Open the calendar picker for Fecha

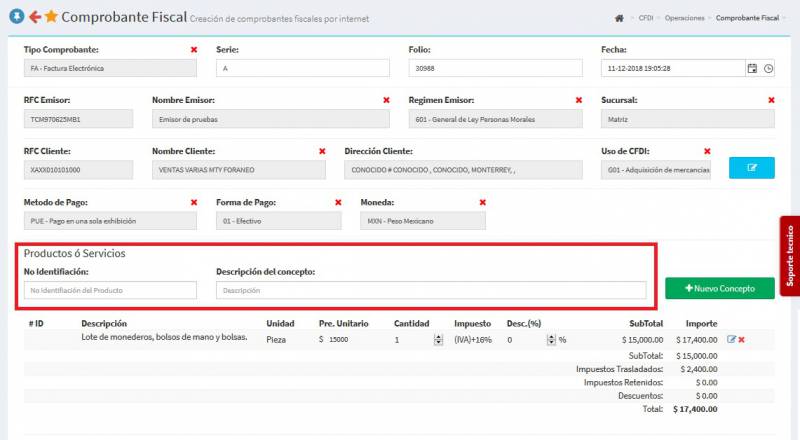[752, 69]
